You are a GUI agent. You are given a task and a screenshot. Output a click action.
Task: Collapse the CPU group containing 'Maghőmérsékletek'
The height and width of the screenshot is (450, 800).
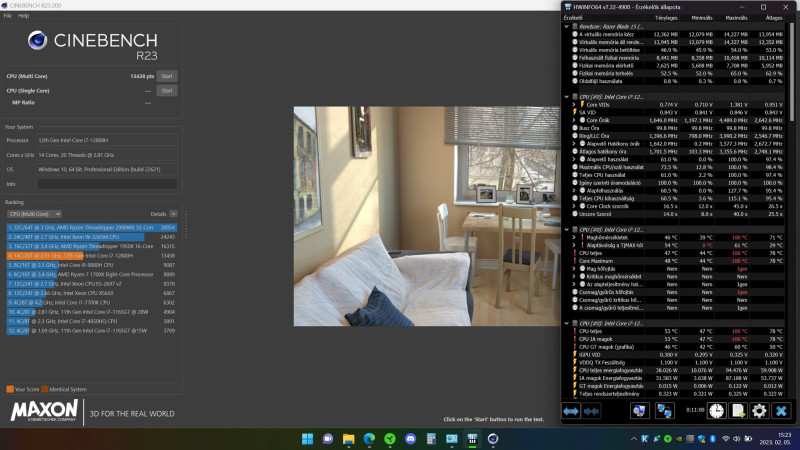tap(566, 230)
